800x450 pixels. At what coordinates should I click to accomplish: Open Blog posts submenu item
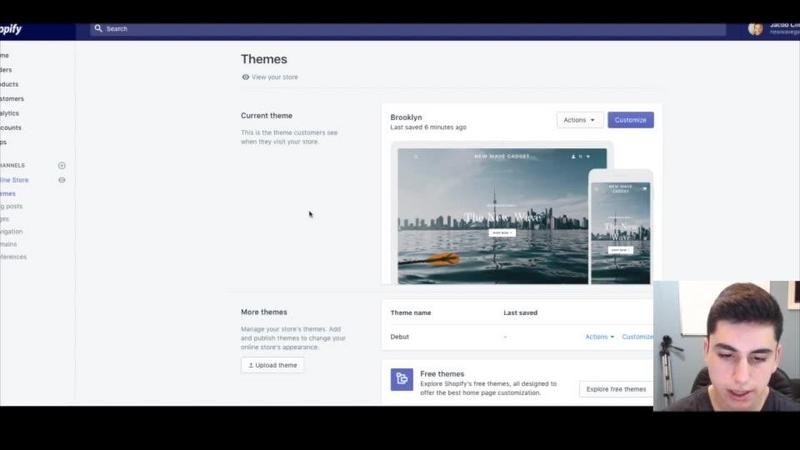pyautogui.click(x=11, y=207)
